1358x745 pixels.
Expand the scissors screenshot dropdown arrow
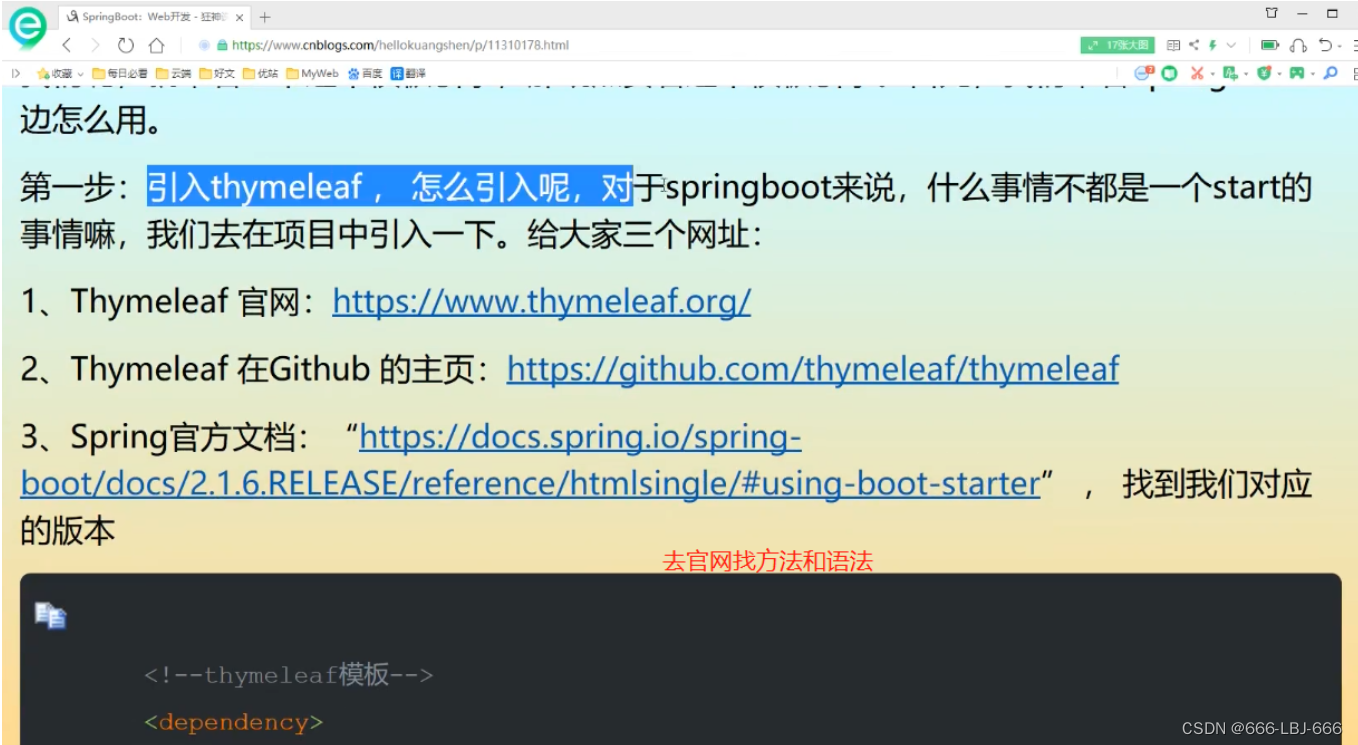tap(1212, 74)
